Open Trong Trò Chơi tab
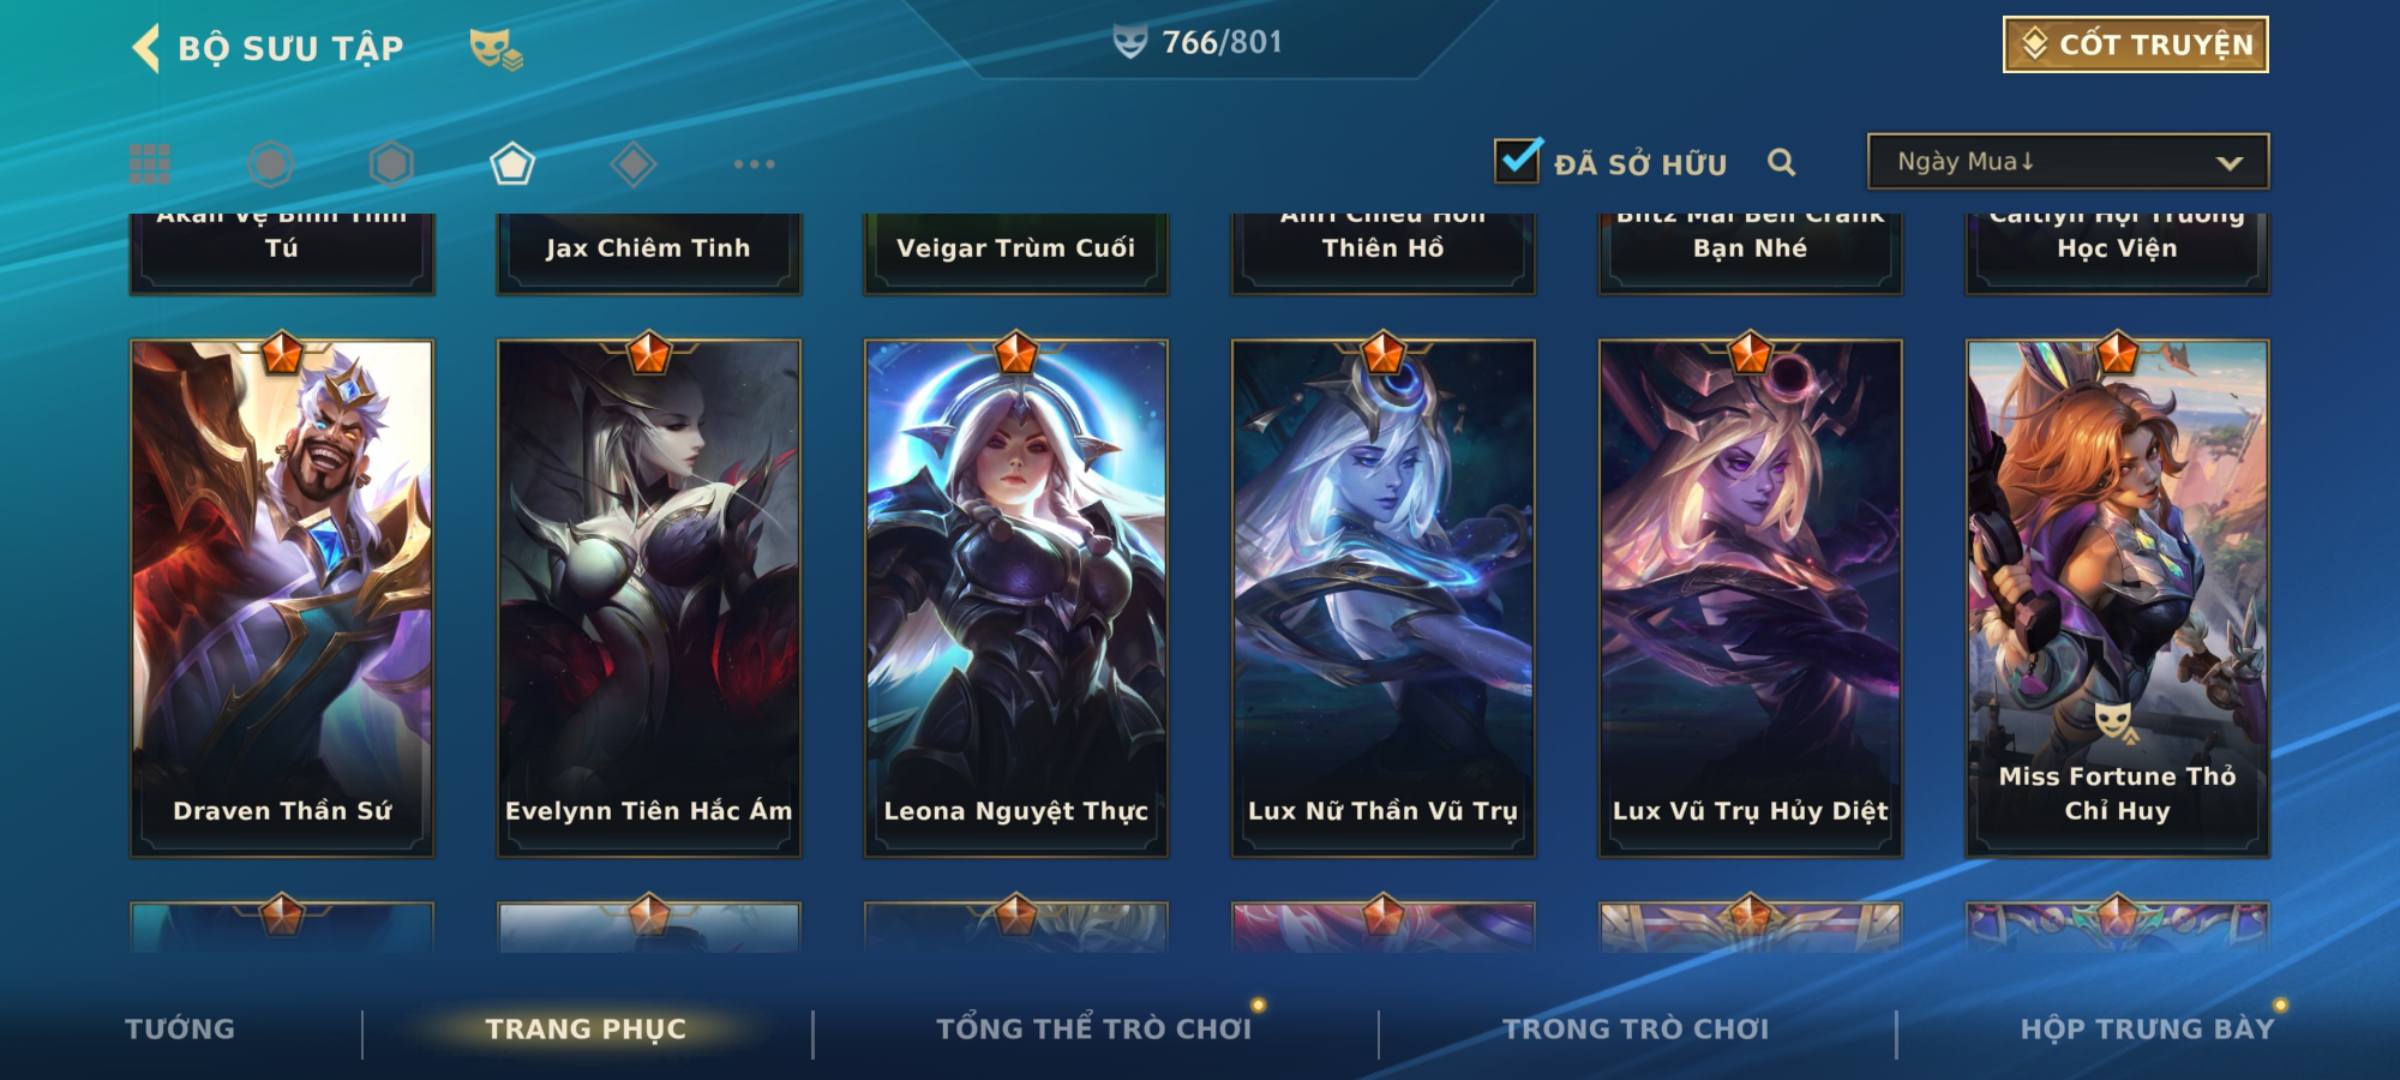Viewport: 2400px width, 1080px height. tap(1636, 1029)
